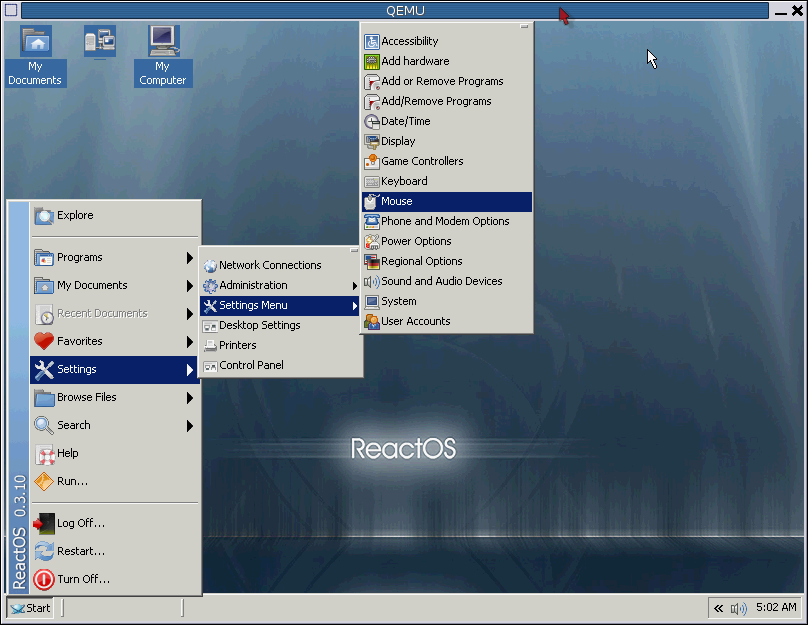808x625 pixels.
Task: Click the Phone and Modem Options icon
Action: [372, 222]
